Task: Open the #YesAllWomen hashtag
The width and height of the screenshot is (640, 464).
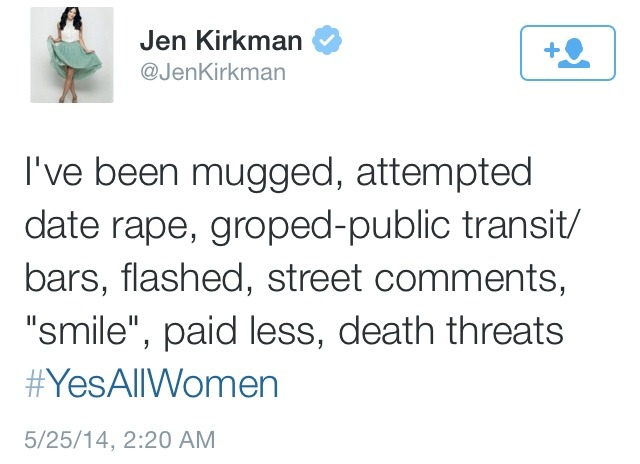Action: 151,384
